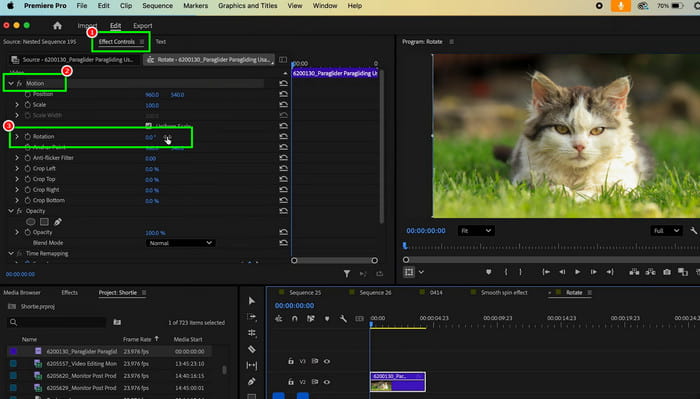This screenshot has width=700, height=399.
Task: Collapse the Opacity effect group
Action: [x=11, y=211]
